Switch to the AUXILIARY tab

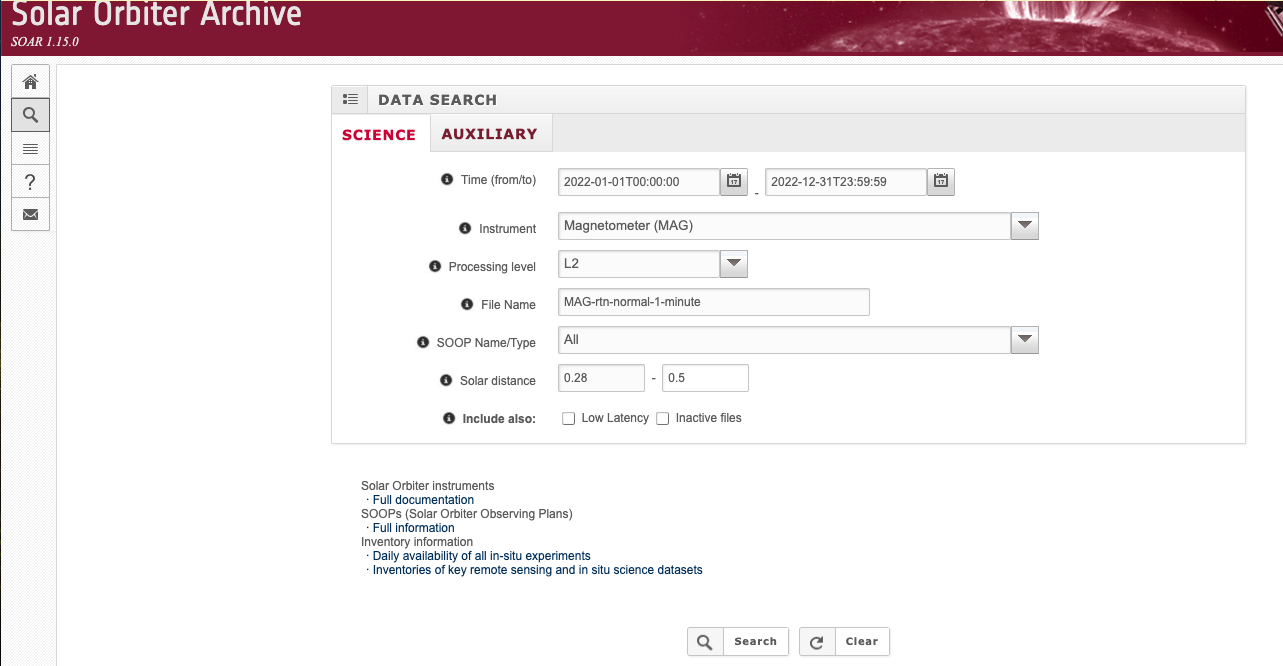(x=489, y=133)
